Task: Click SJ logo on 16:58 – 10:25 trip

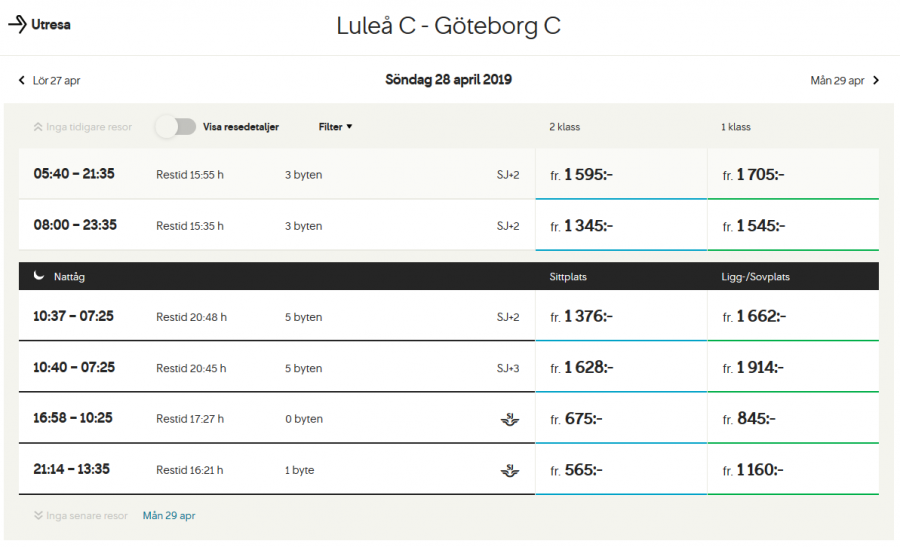Action: 510,419
